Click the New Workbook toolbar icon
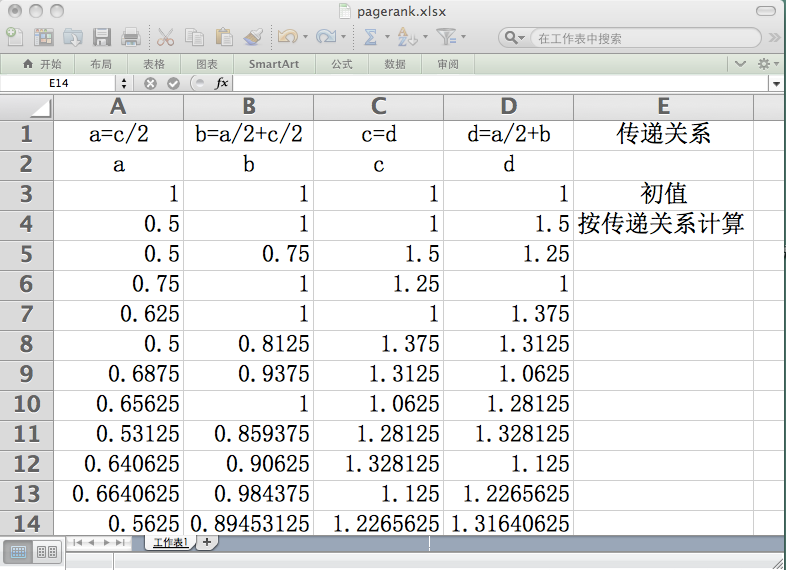This screenshot has height=570, width=786. (x=15, y=37)
